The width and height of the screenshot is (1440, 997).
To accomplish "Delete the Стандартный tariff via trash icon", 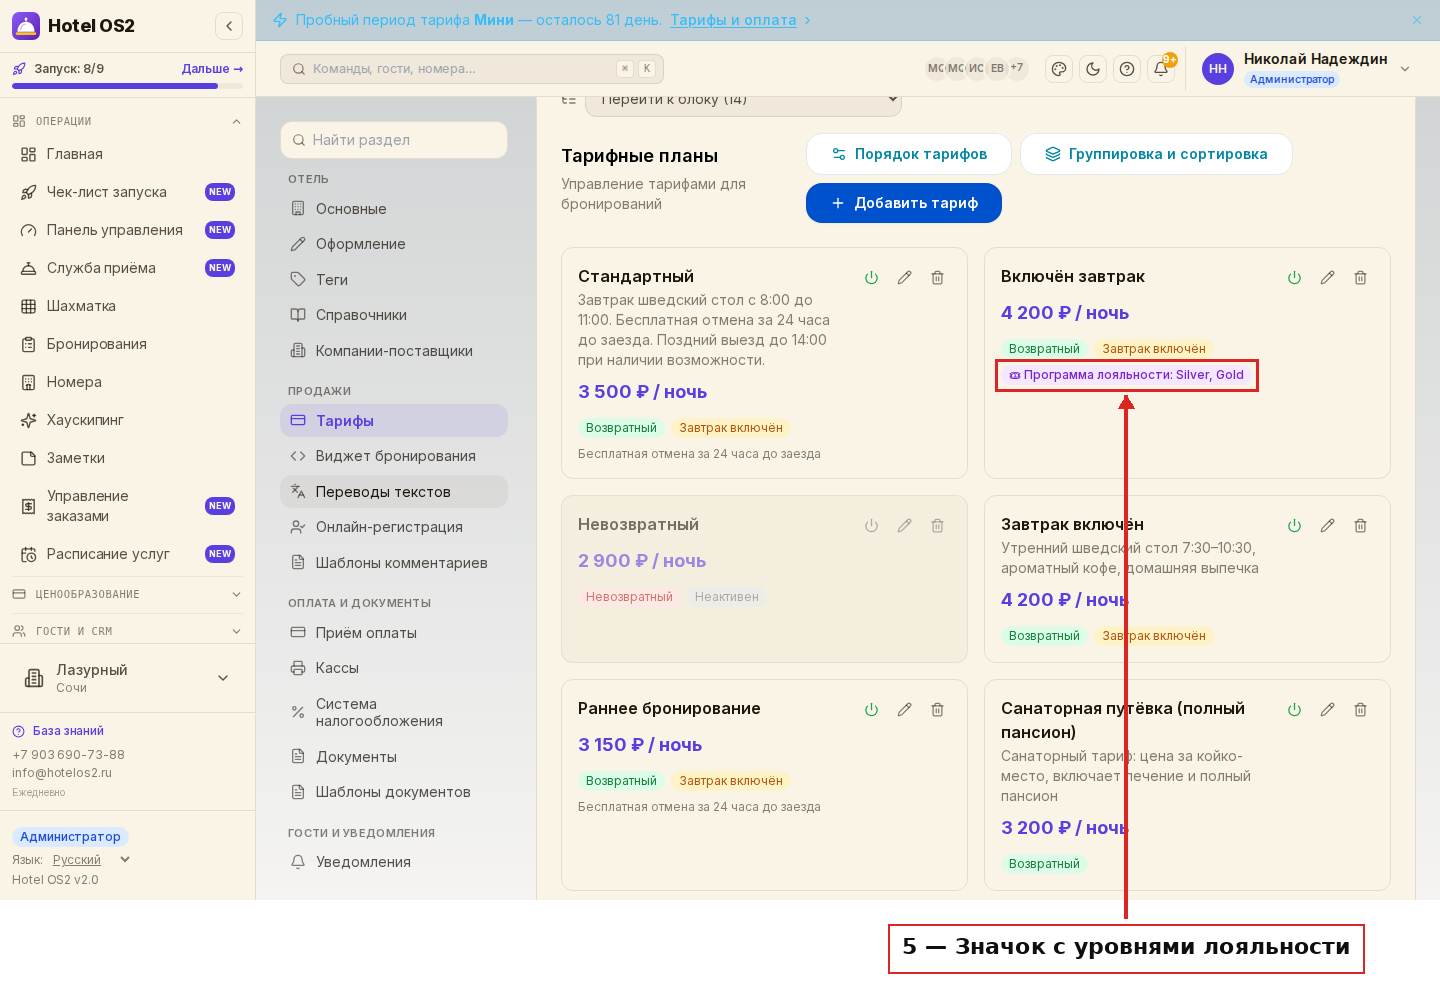I will (x=937, y=278).
